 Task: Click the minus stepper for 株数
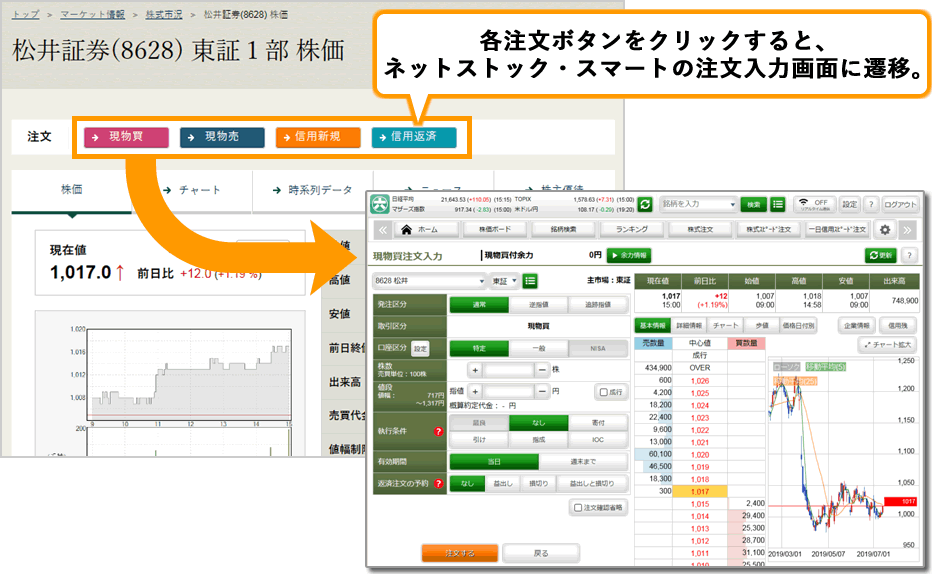tap(542, 370)
